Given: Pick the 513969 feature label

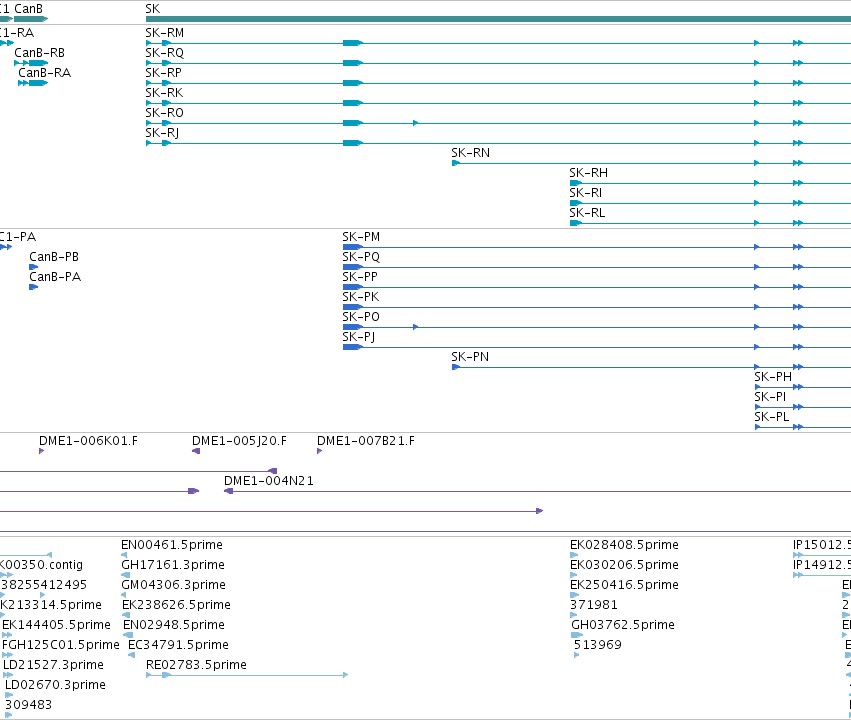Looking at the screenshot, I should tap(598, 645).
